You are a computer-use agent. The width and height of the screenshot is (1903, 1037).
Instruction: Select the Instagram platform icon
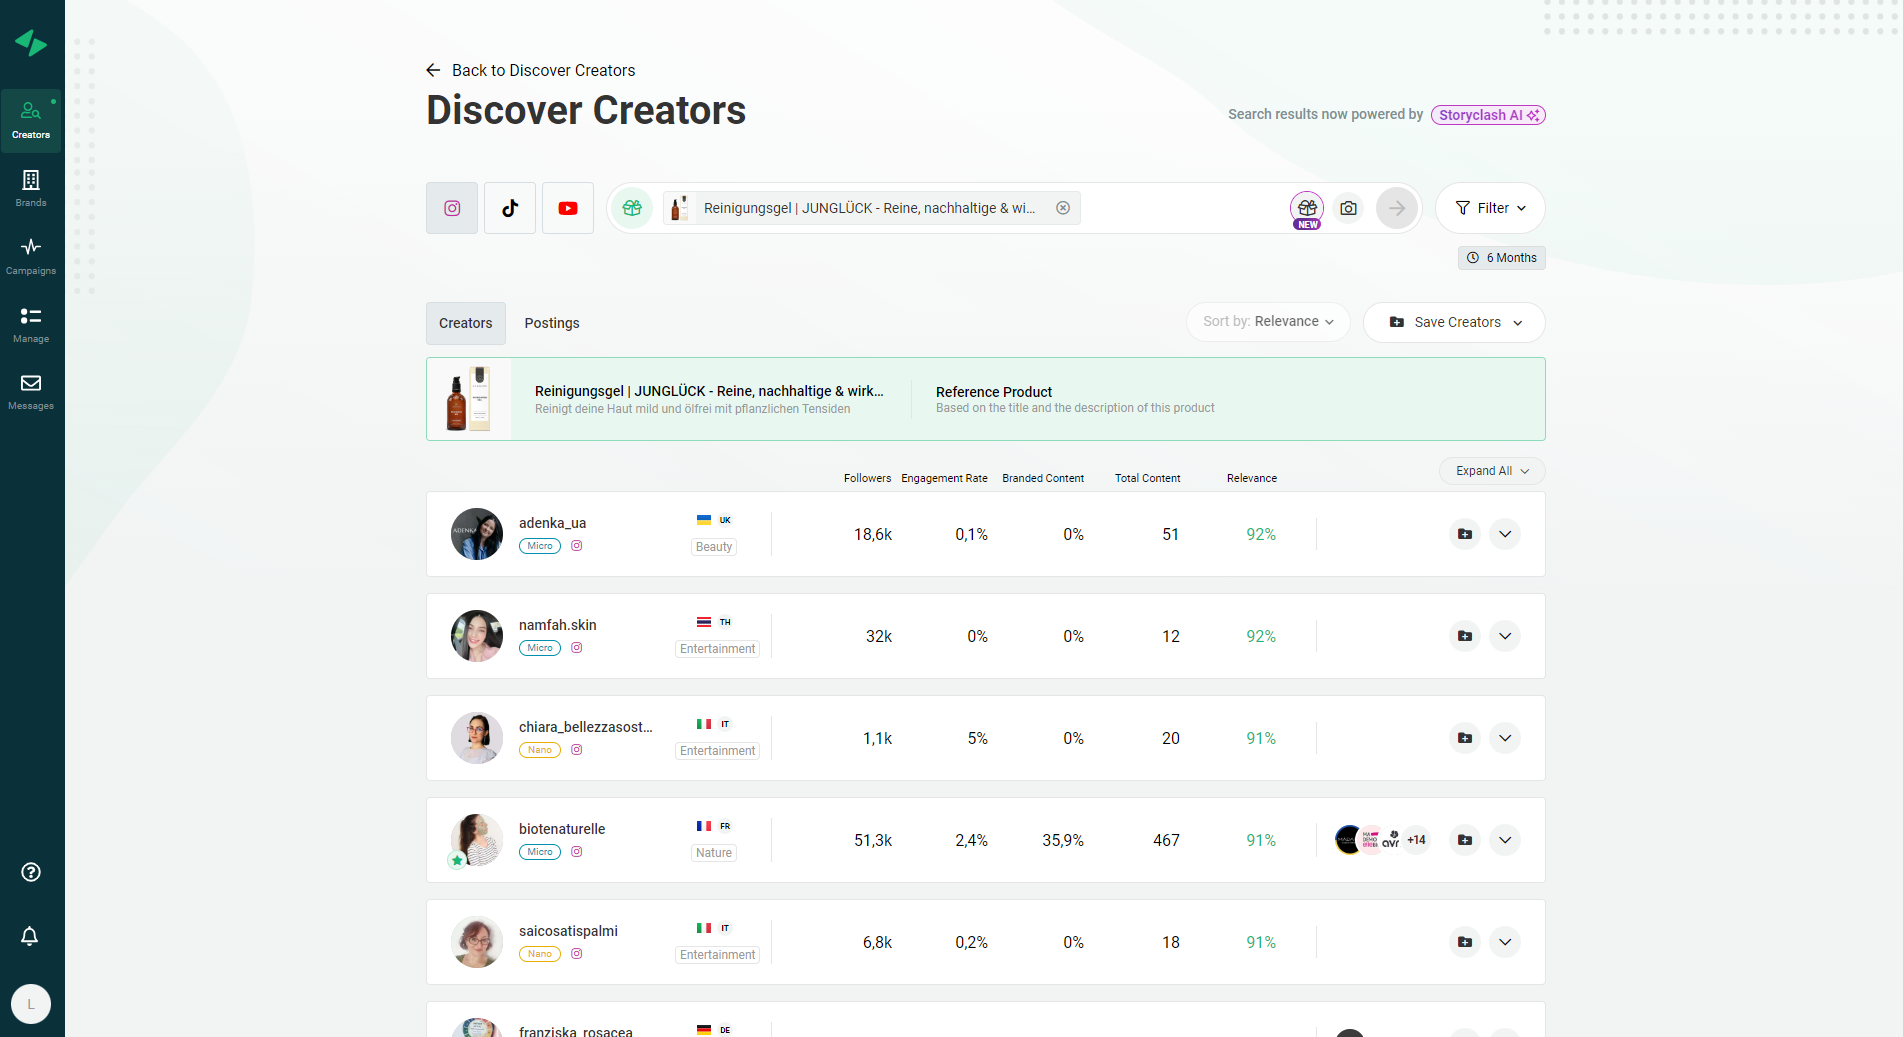pos(451,208)
